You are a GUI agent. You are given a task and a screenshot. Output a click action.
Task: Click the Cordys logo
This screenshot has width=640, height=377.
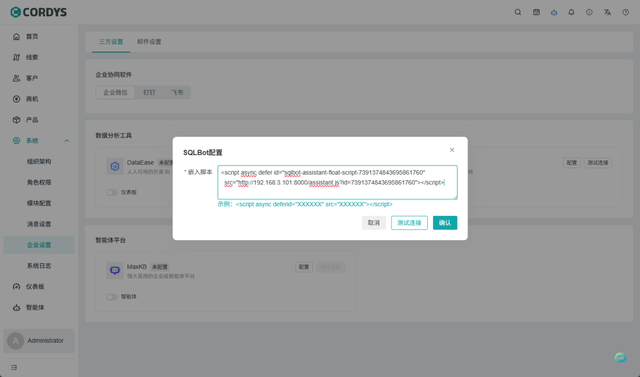[38, 12]
